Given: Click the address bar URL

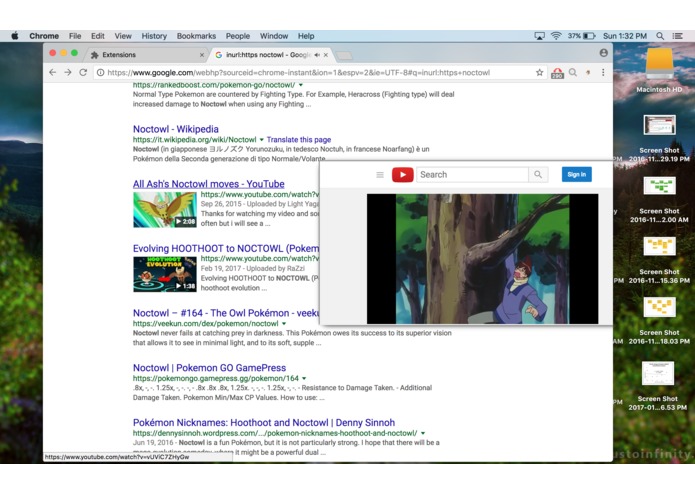Looking at the screenshot, I should 298,73.
